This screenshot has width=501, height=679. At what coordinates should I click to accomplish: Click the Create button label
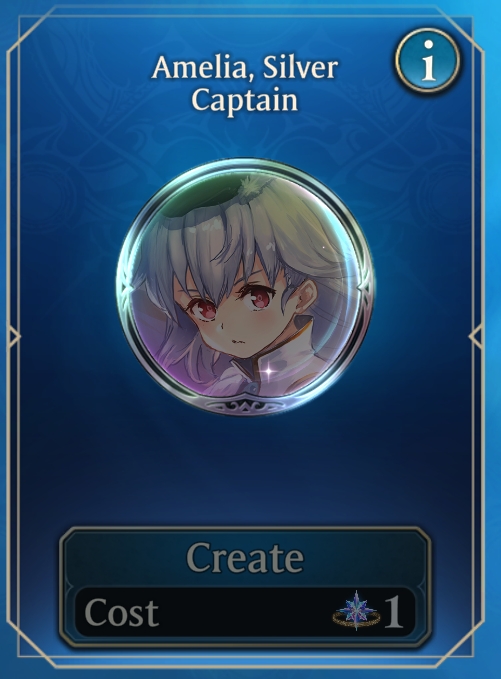coord(245,558)
